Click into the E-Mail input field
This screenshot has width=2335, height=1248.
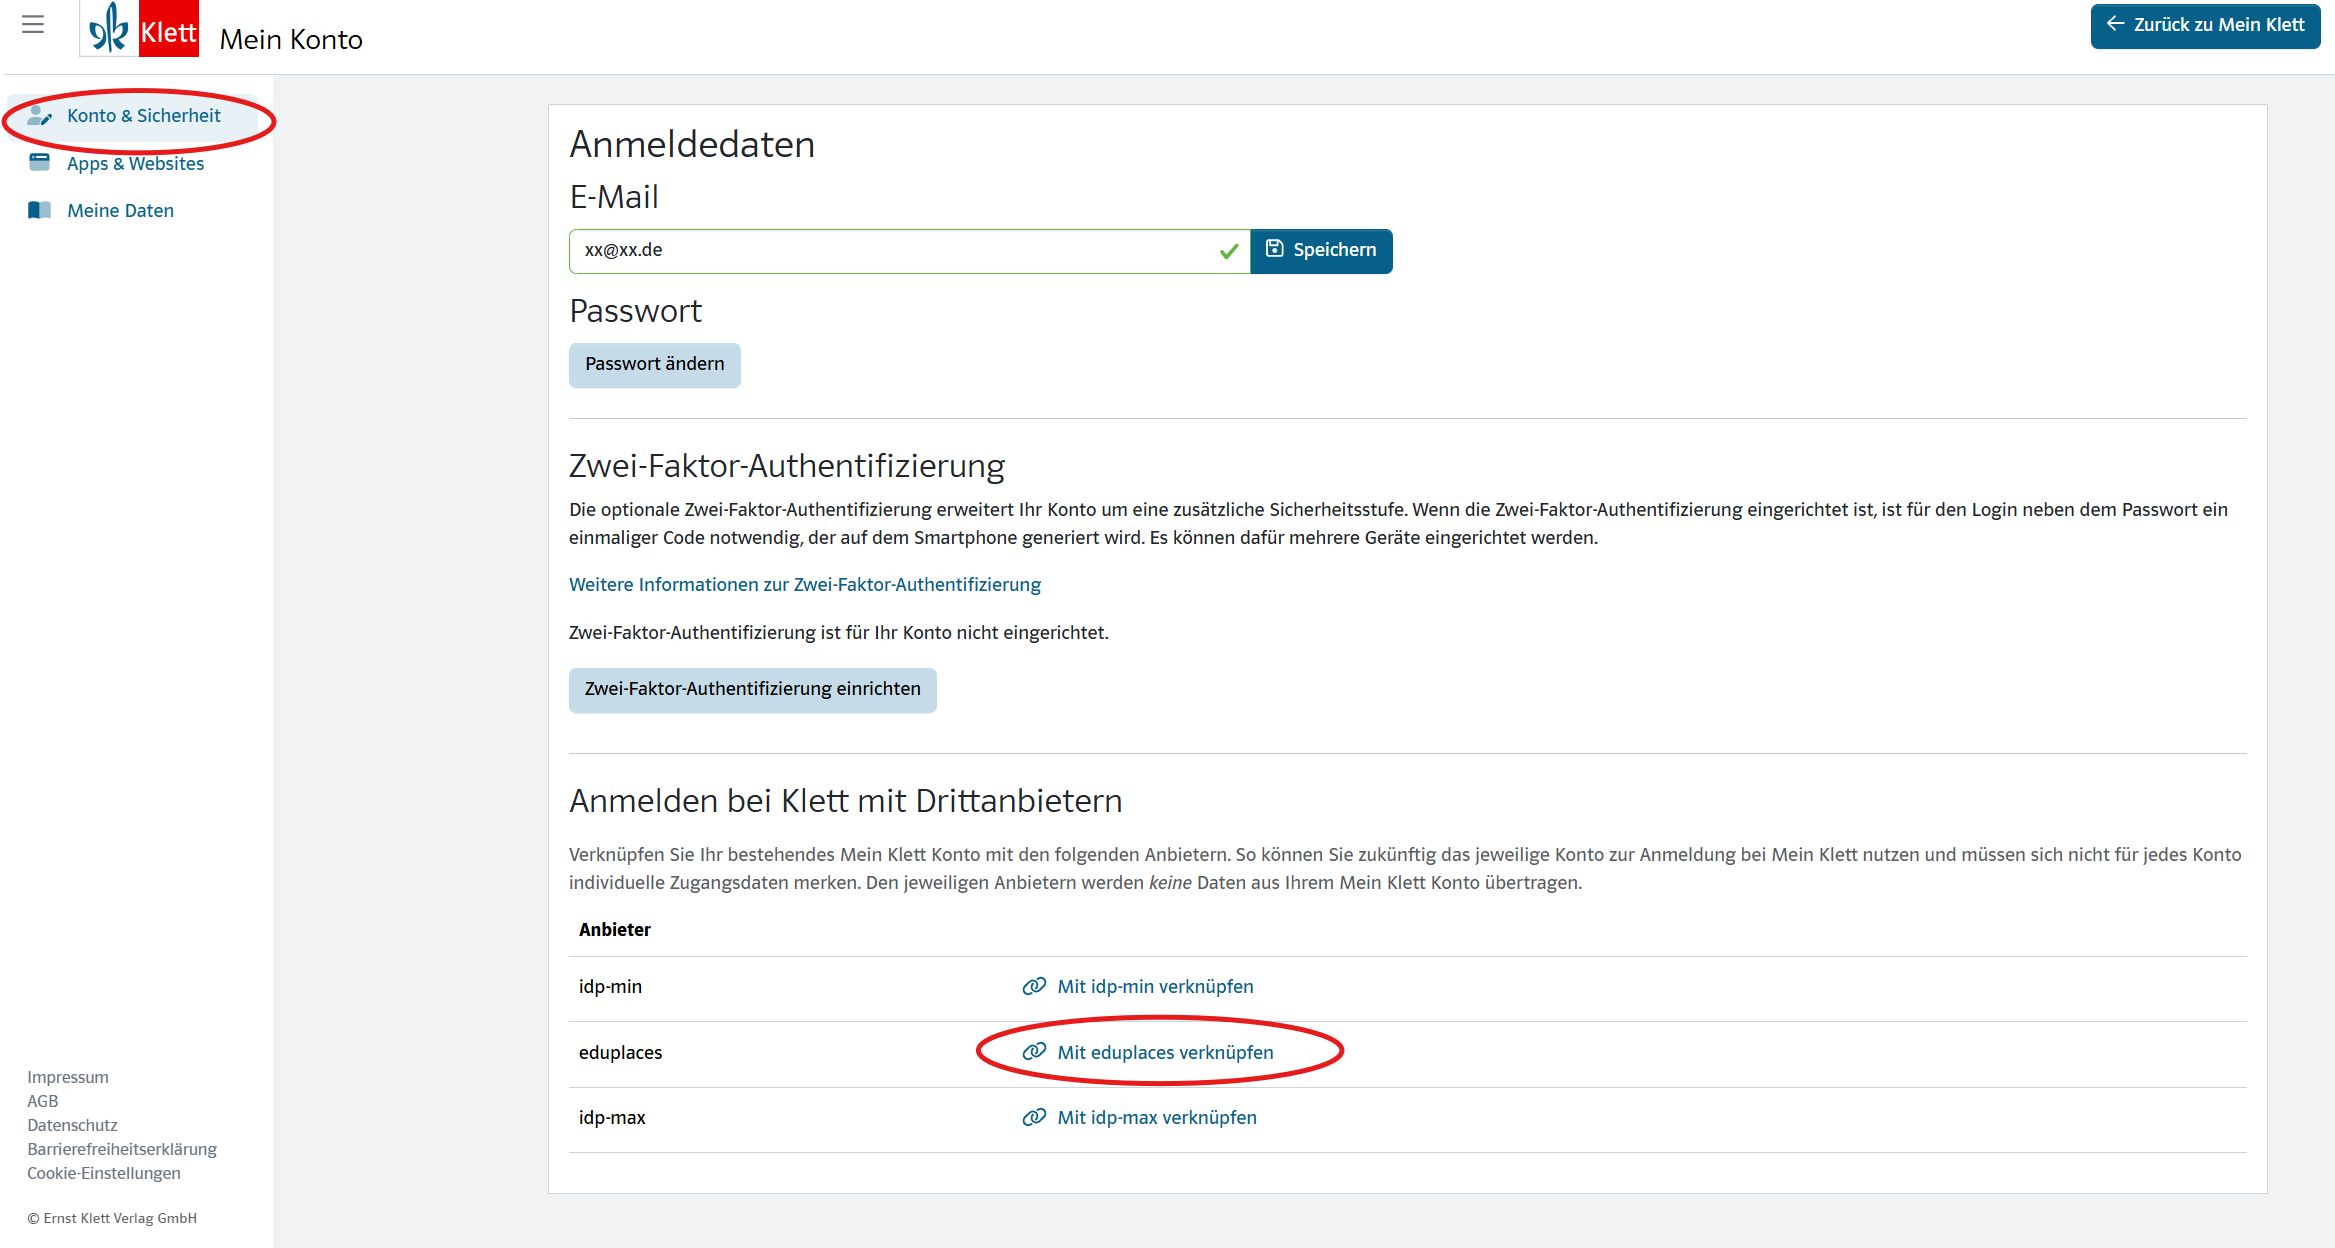pos(890,251)
